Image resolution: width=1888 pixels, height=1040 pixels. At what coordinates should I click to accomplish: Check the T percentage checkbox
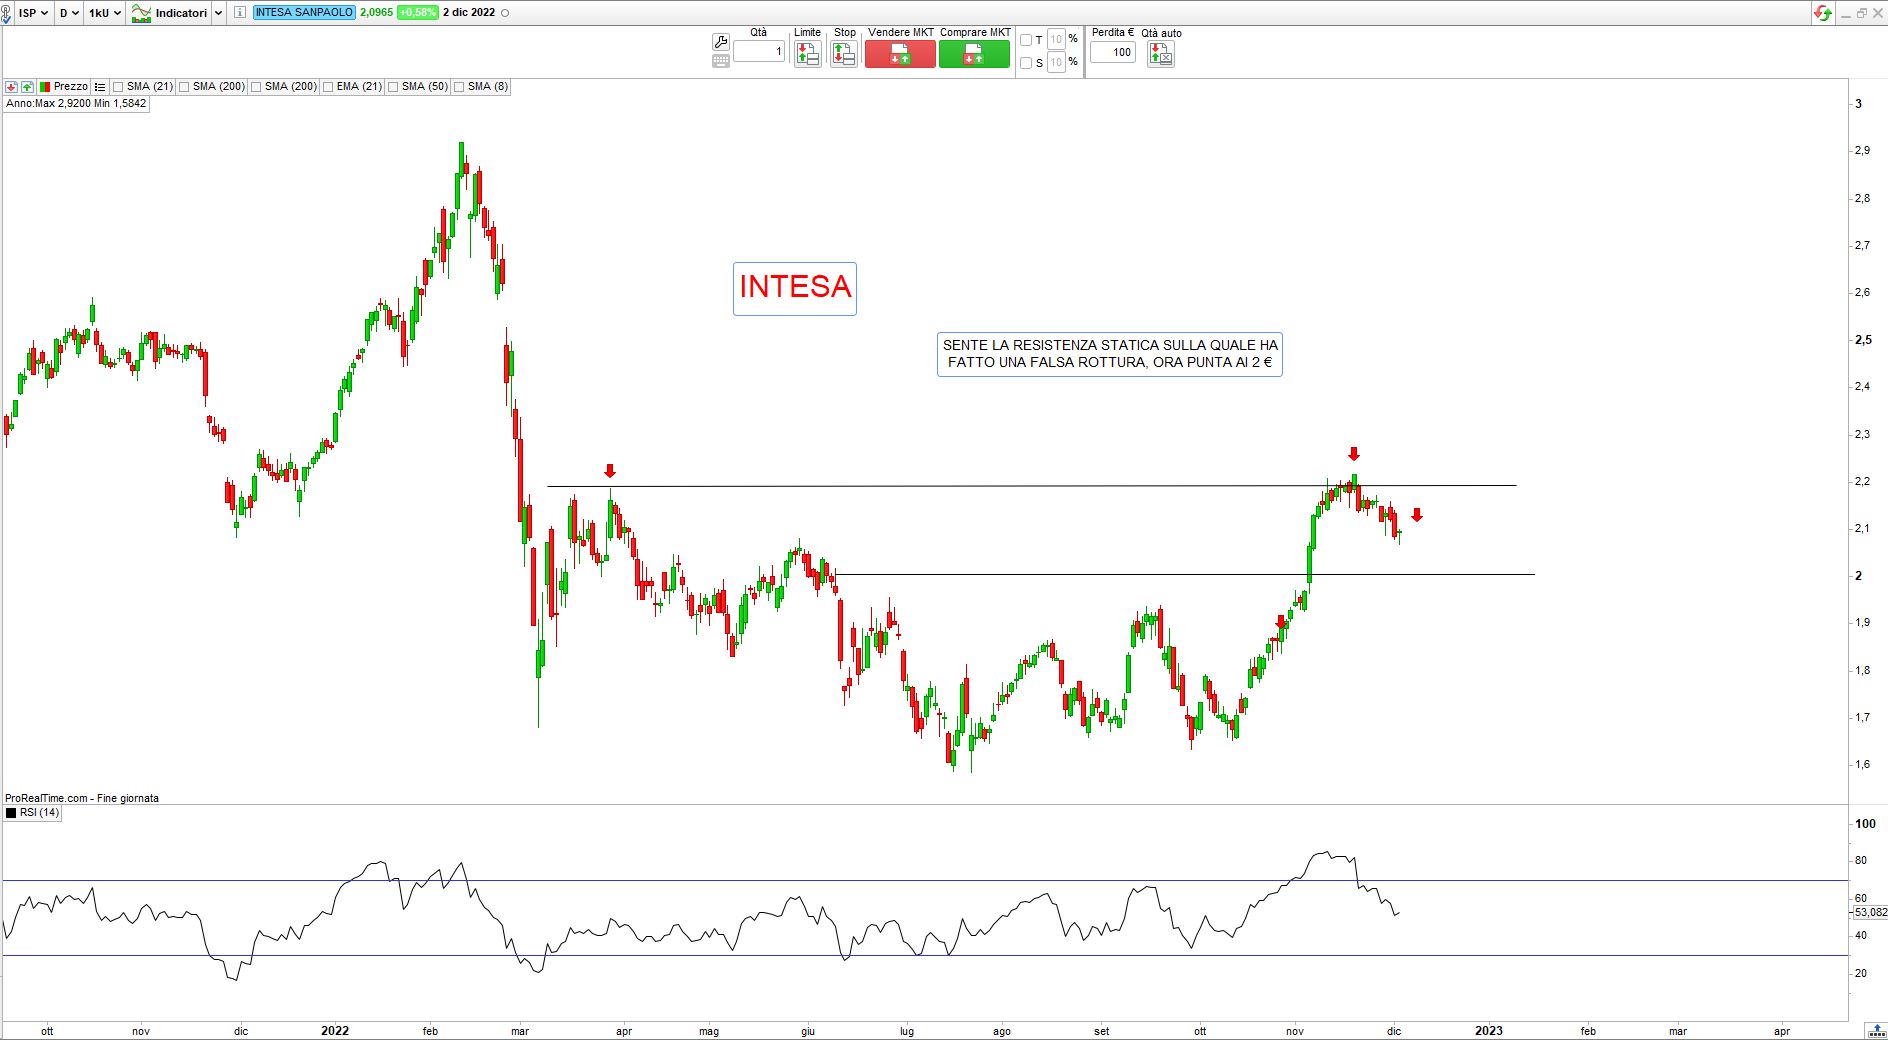1025,40
